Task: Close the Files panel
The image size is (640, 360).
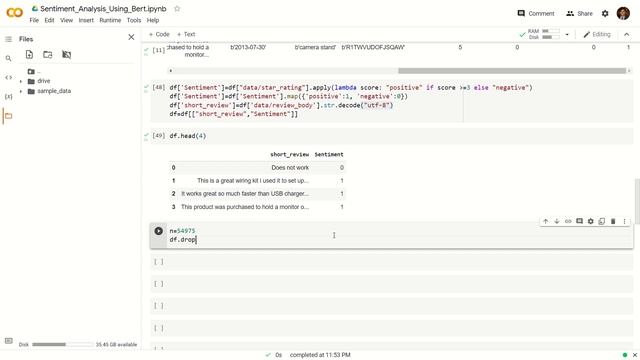Action: point(131,37)
